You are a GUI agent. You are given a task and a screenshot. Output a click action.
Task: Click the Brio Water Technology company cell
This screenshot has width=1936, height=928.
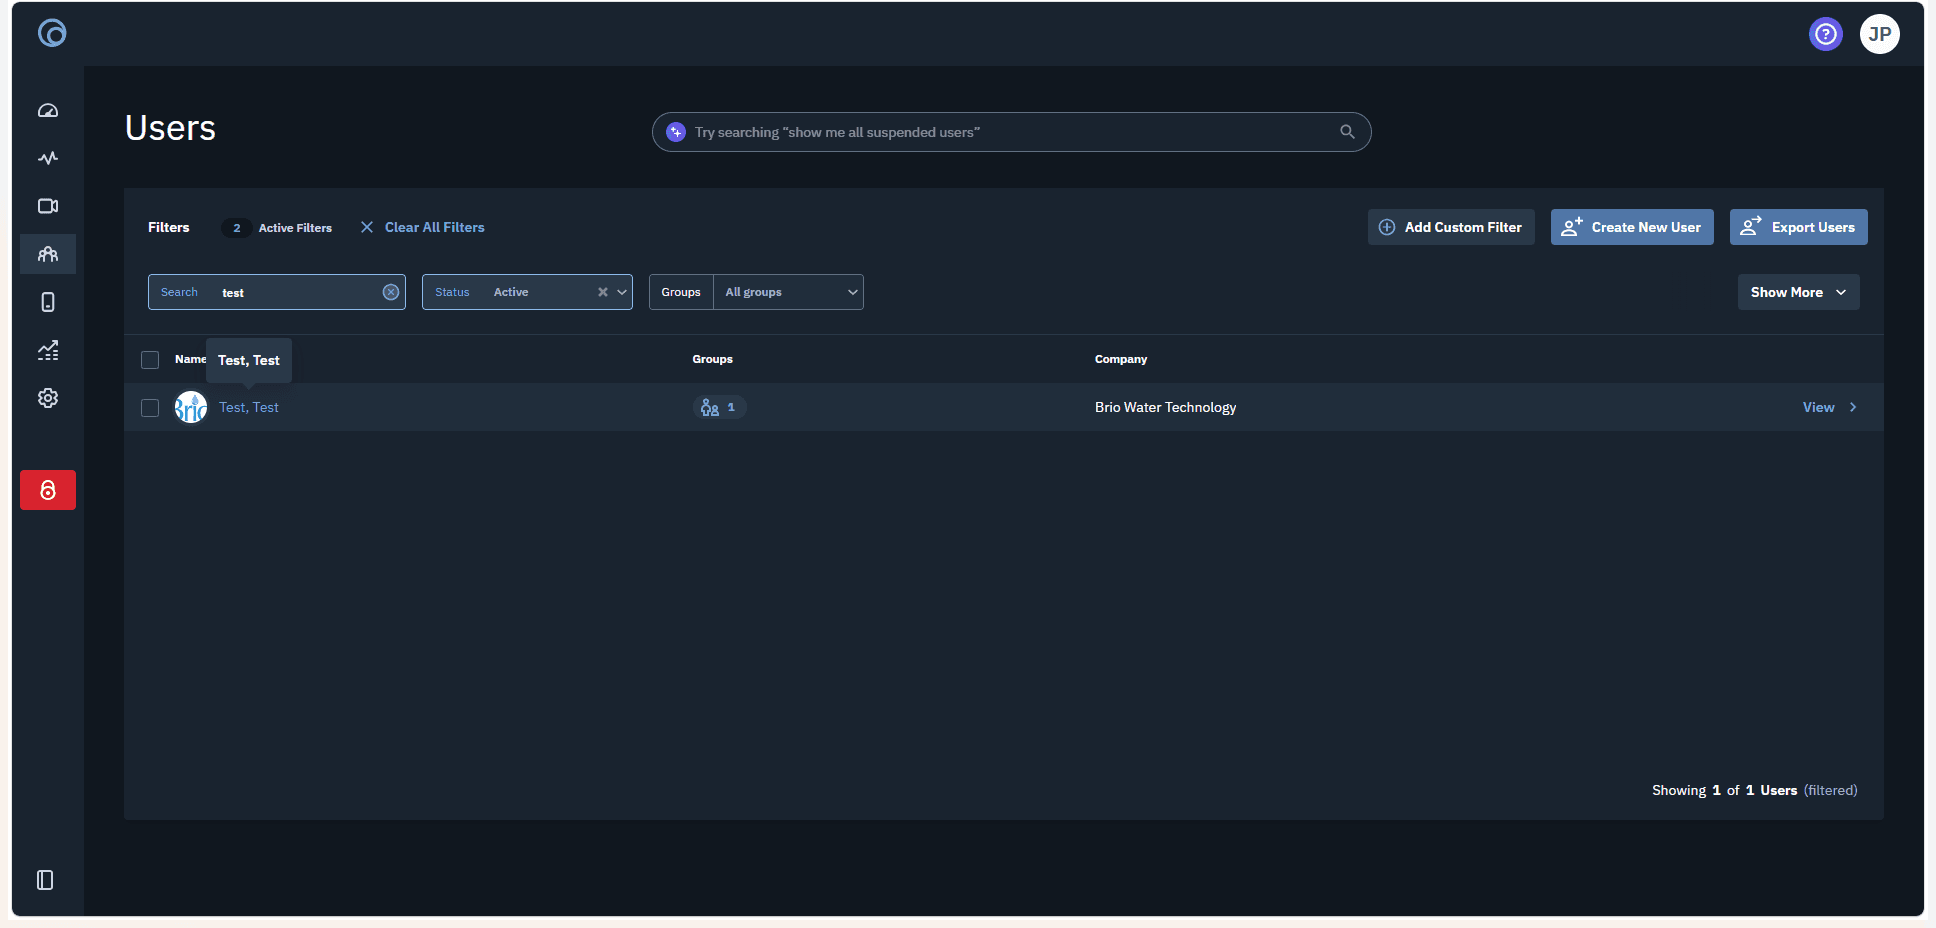[1165, 407]
